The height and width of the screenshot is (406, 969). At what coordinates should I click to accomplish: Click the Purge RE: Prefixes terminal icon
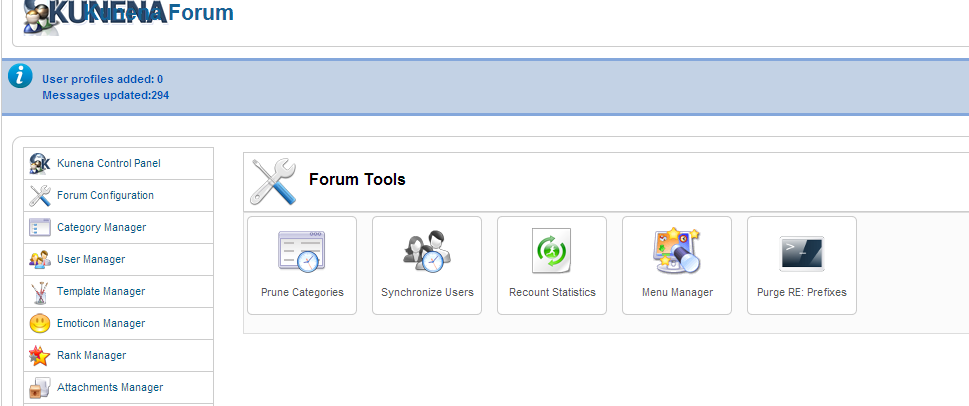[x=802, y=253]
